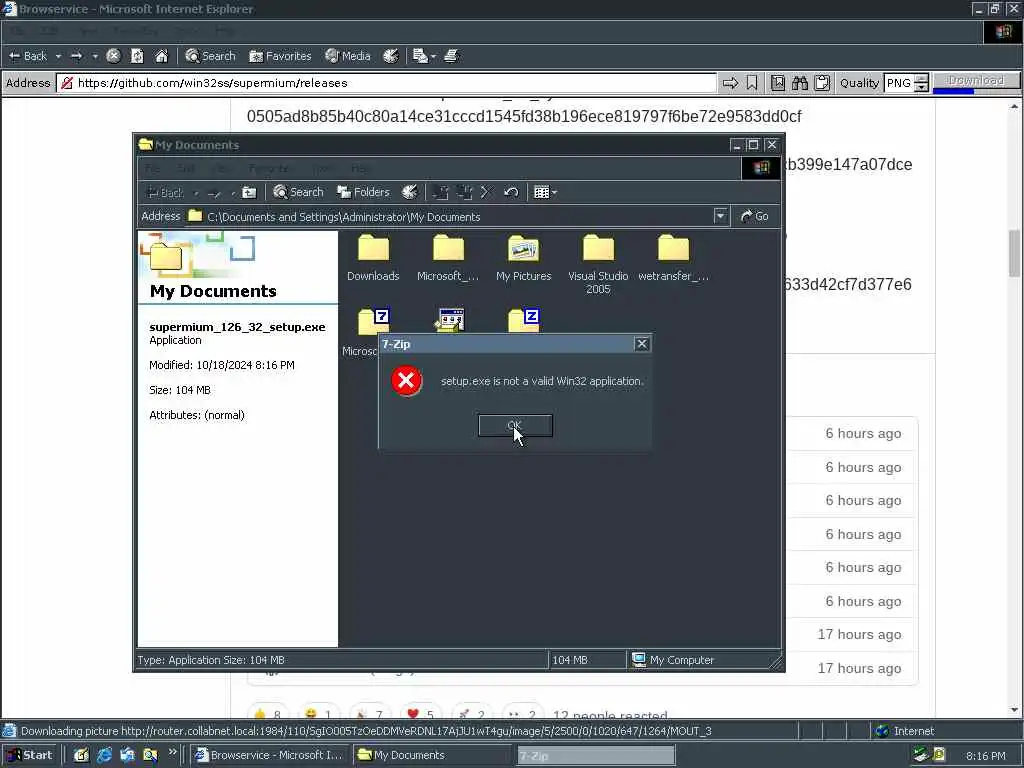Select the setup installer application icon
The width and height of the screenshot is (1024, 768).
pos(450,320)
